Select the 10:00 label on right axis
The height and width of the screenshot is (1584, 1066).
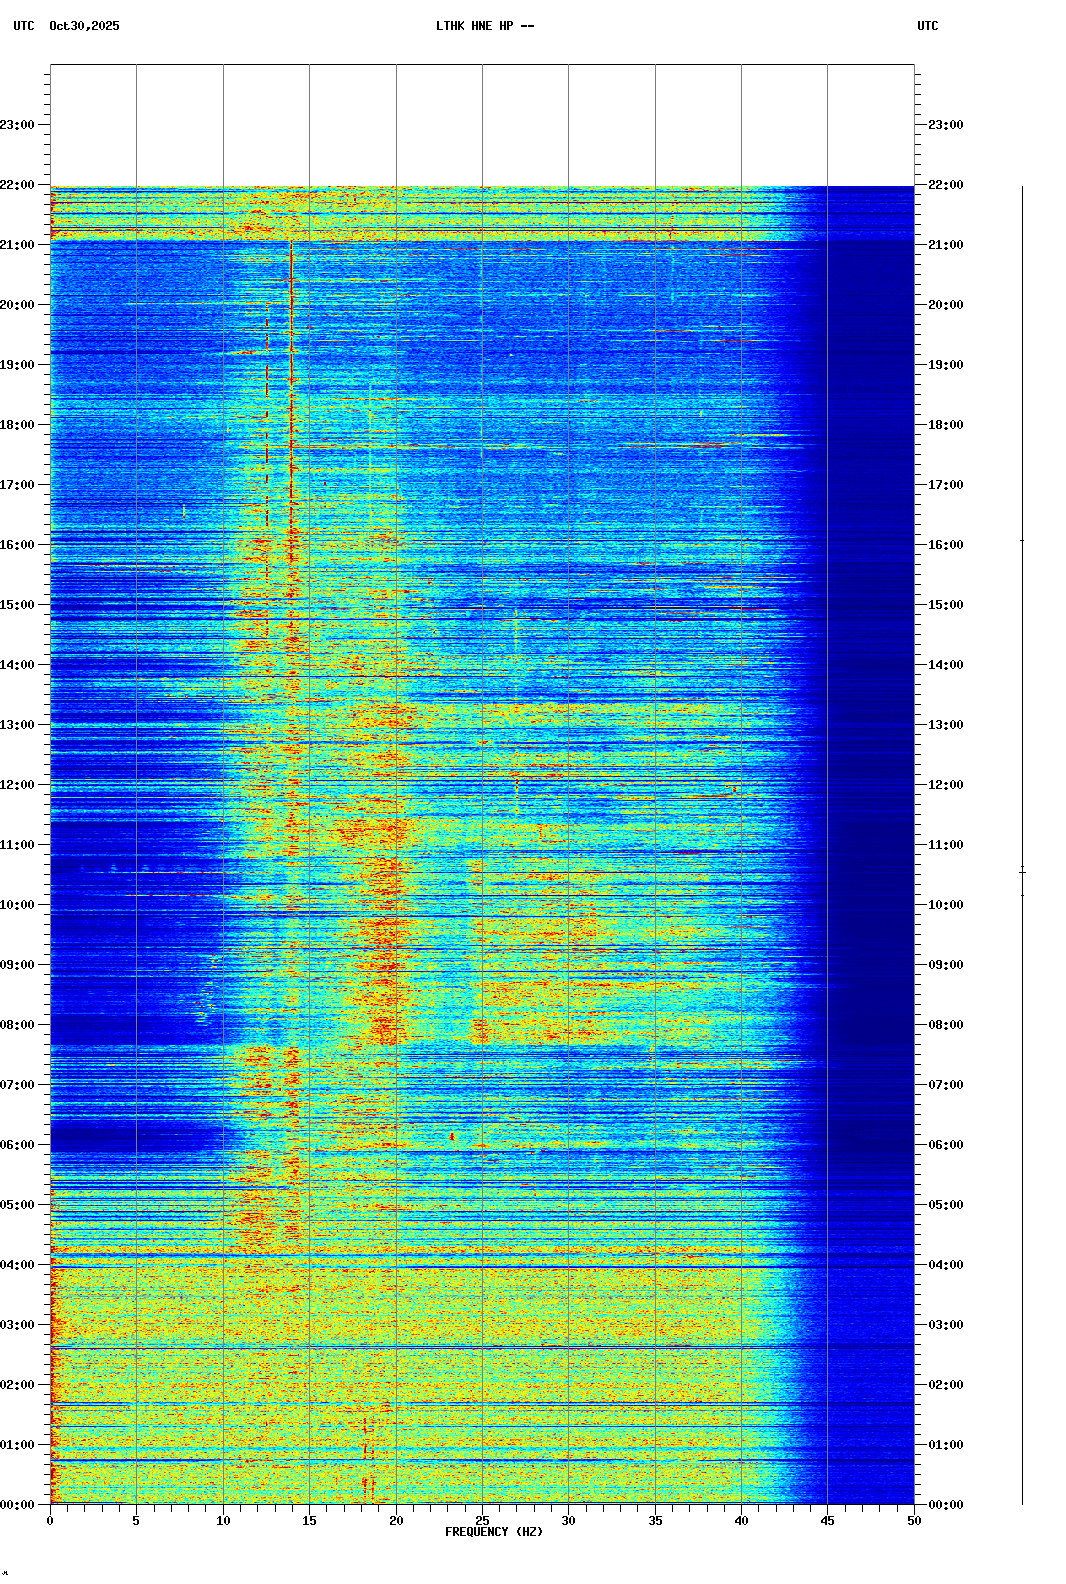pyautogui.click(x=945, y=905)
